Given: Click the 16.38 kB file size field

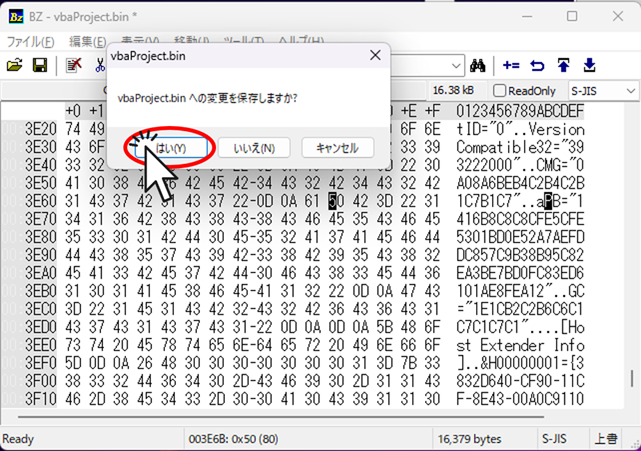Looking at the screenshot, I should (x=453, y=90).
